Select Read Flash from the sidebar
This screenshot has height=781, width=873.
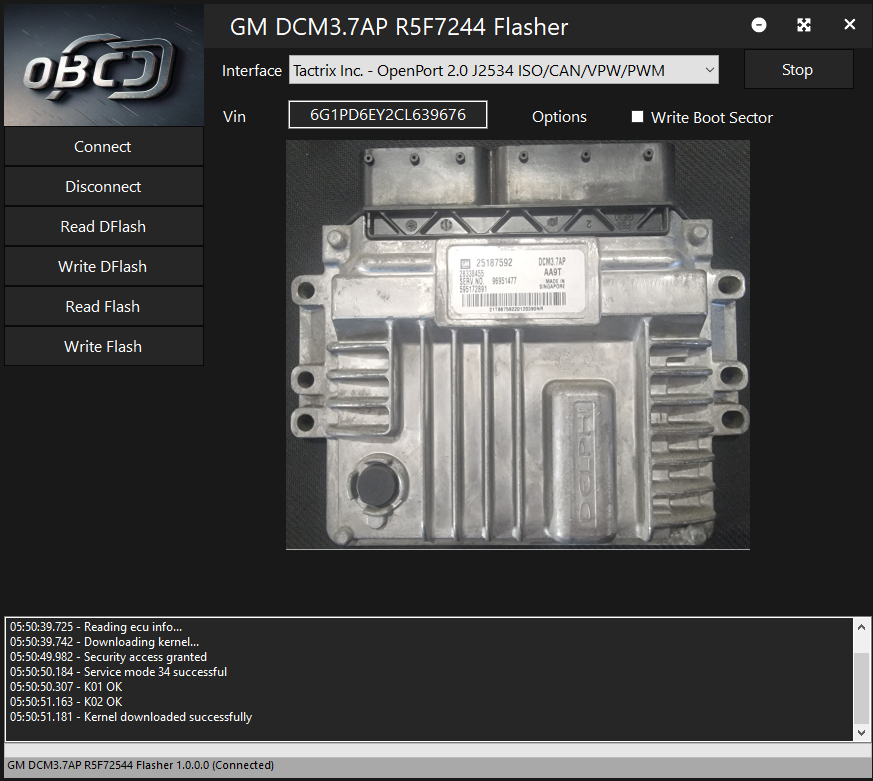(103, 306)
